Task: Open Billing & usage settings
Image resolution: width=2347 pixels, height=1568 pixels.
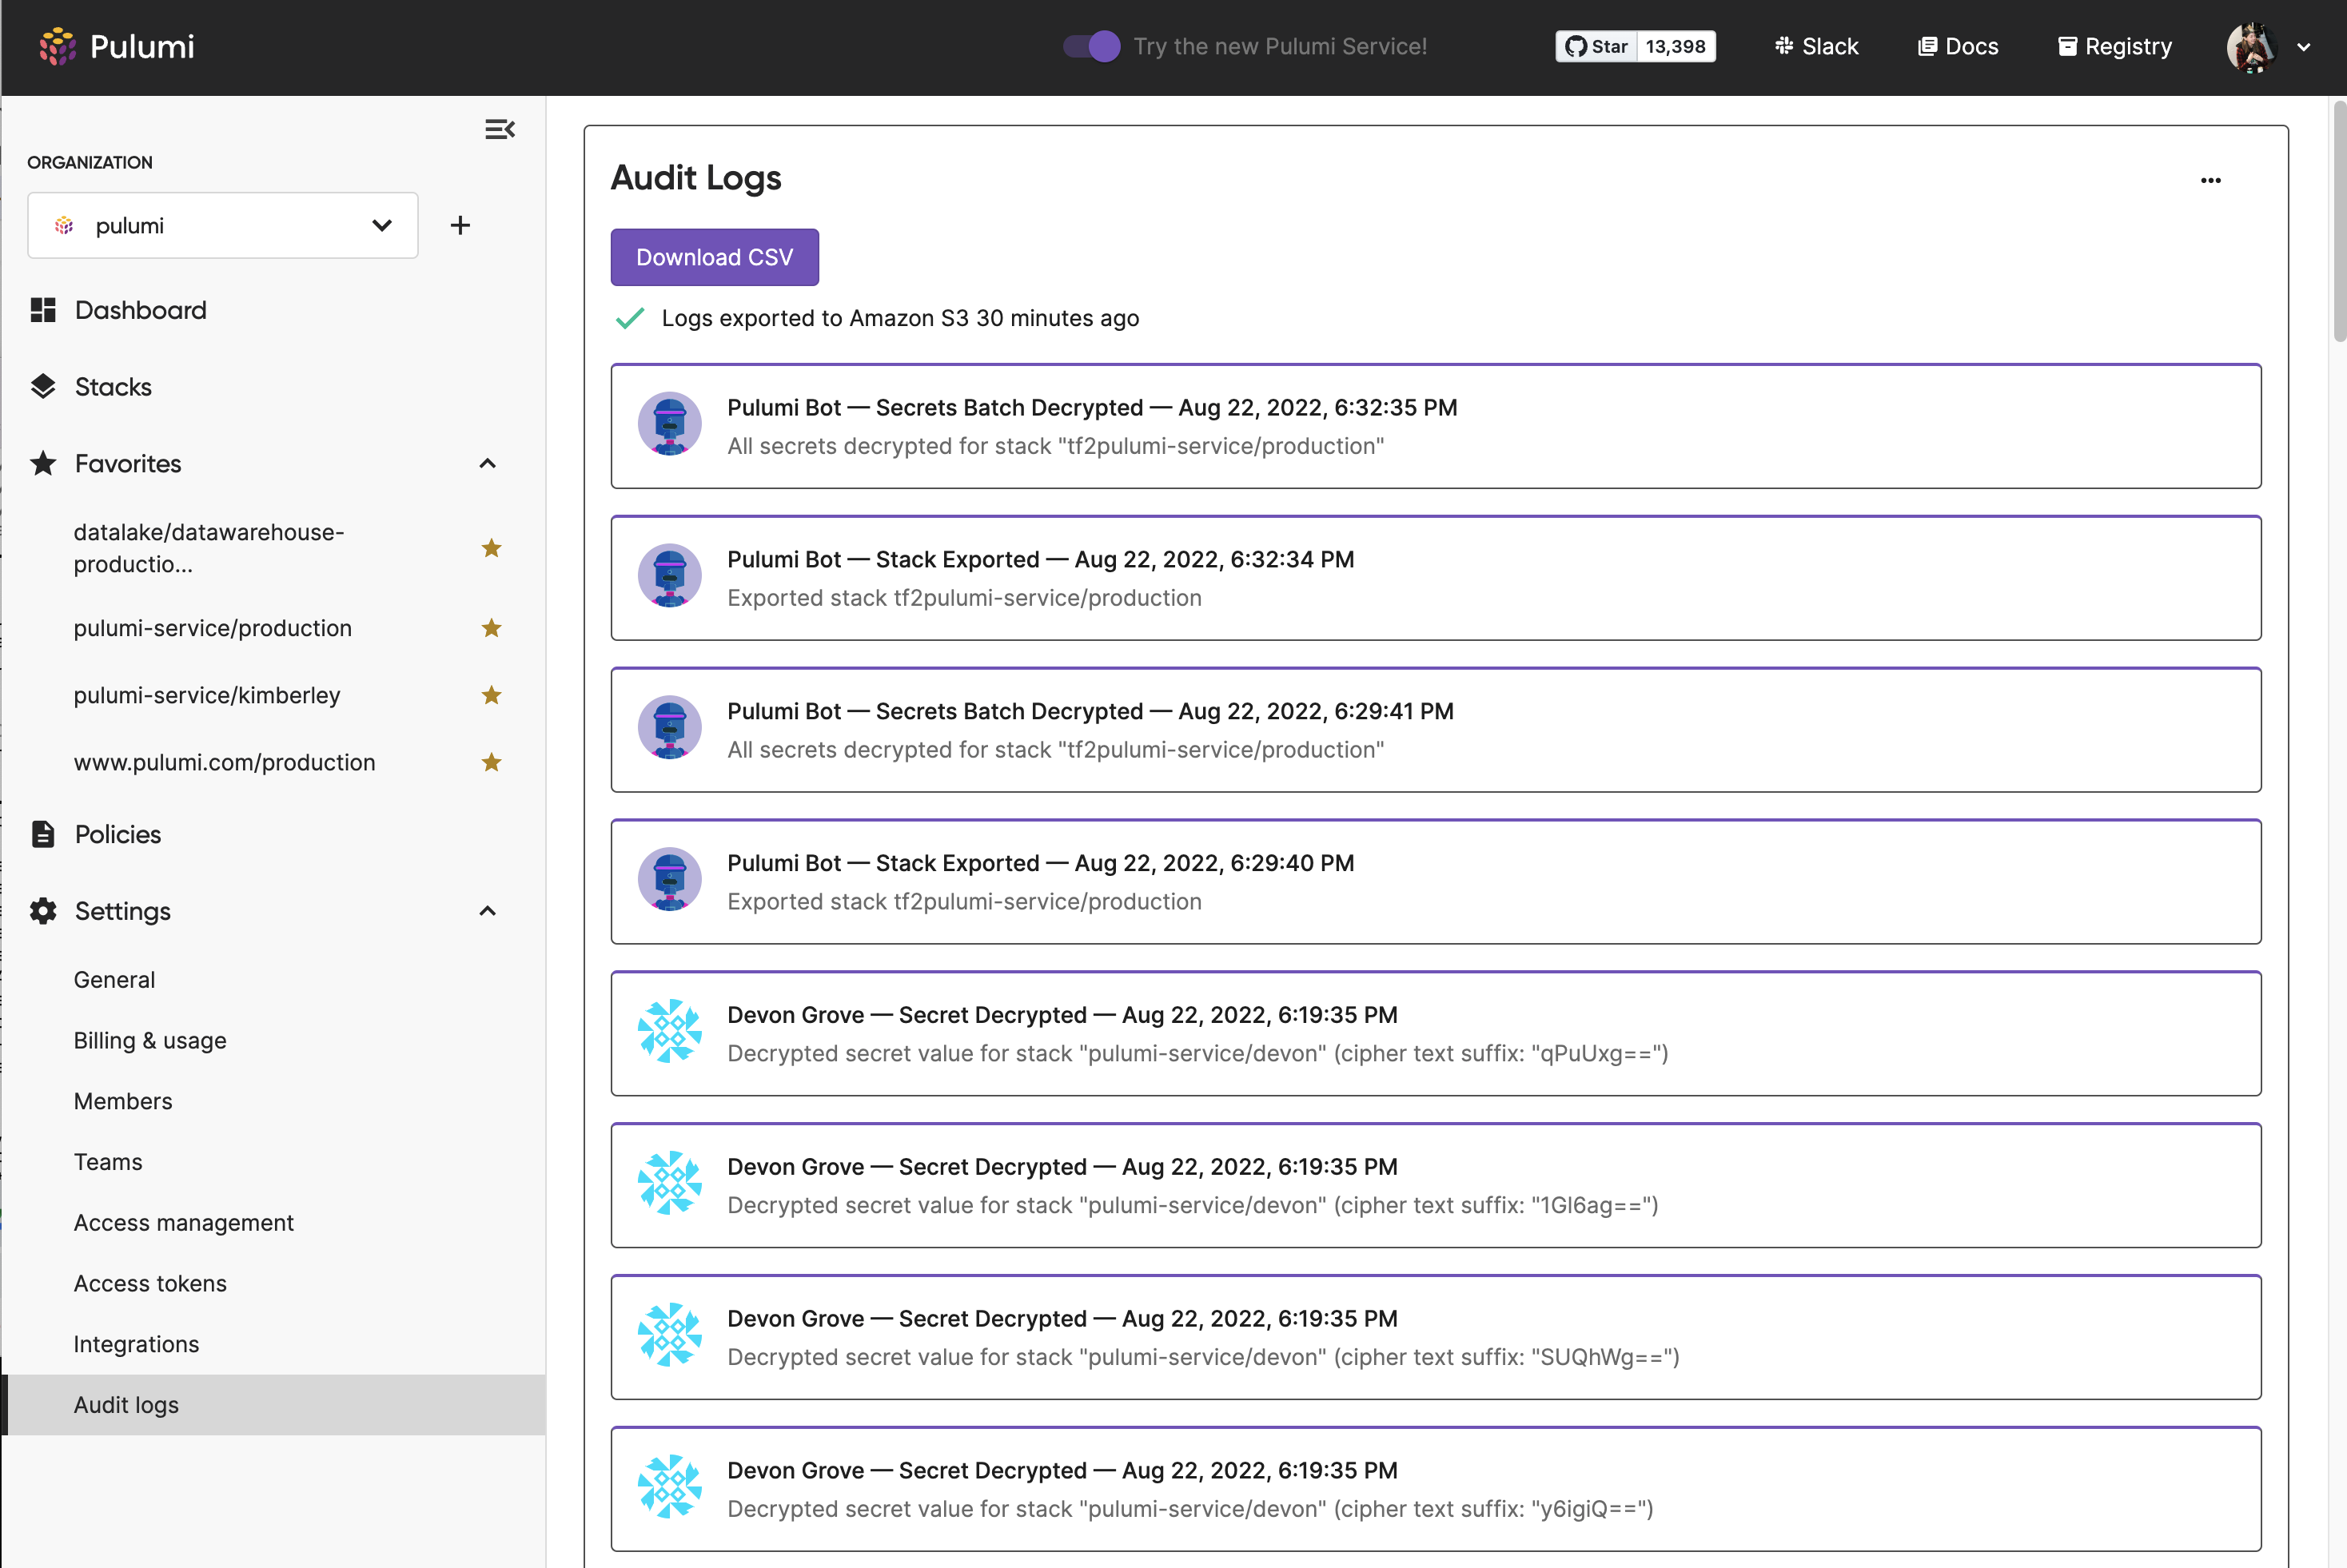Action: pos(150,1040)
